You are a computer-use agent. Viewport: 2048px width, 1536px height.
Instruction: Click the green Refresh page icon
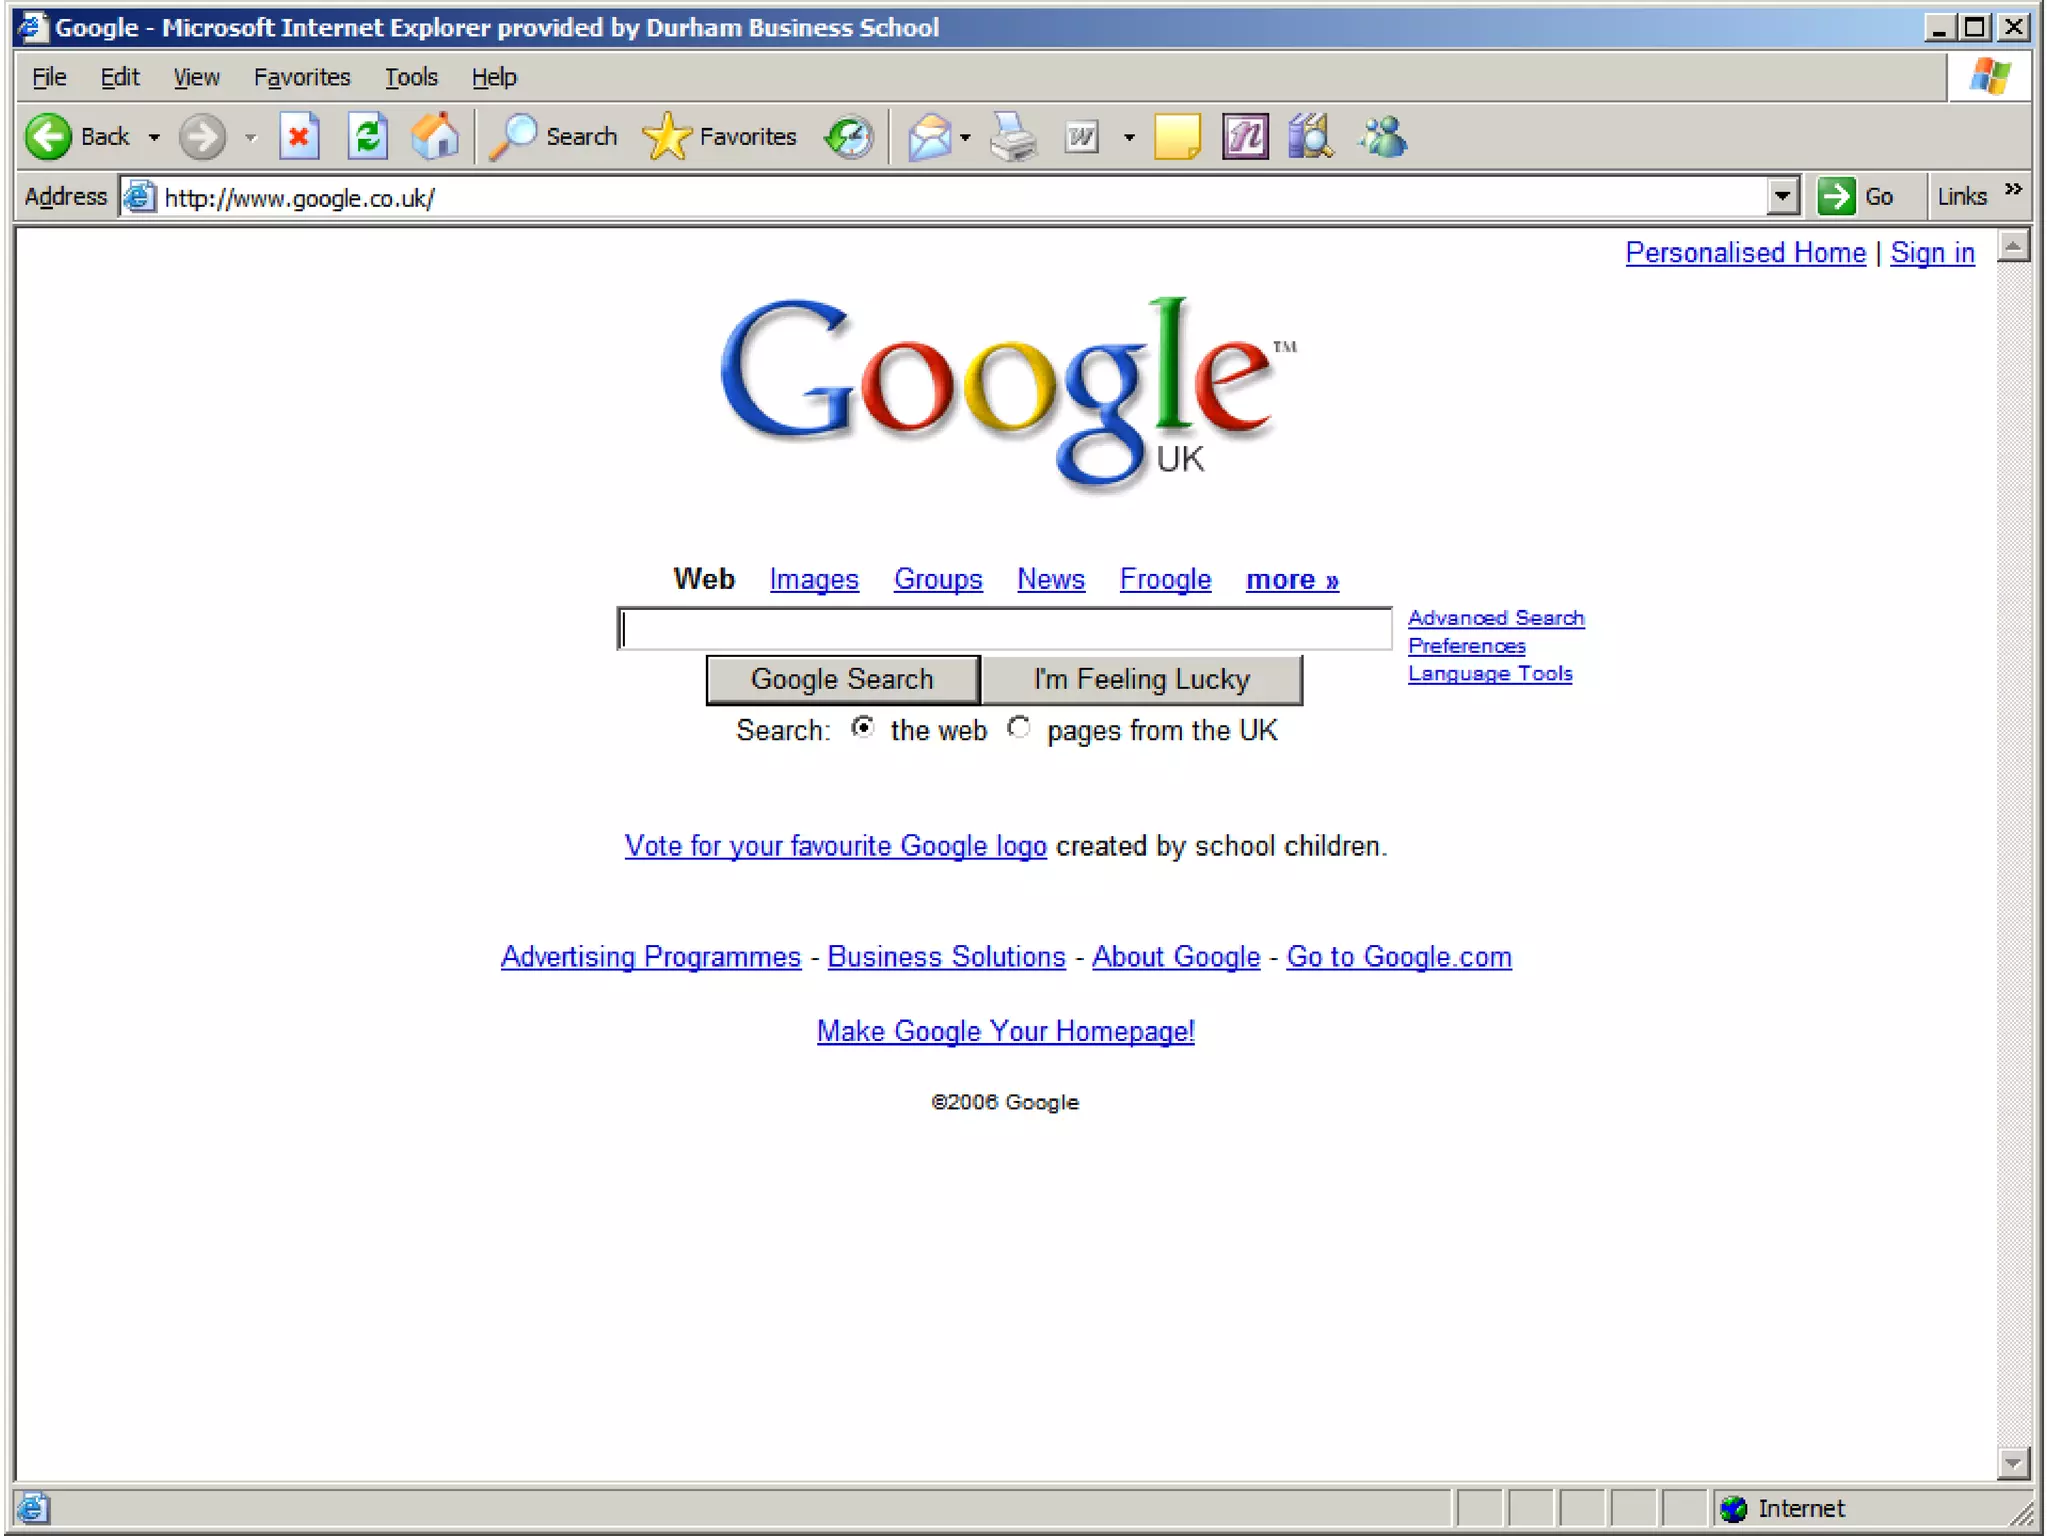[367, 137]
